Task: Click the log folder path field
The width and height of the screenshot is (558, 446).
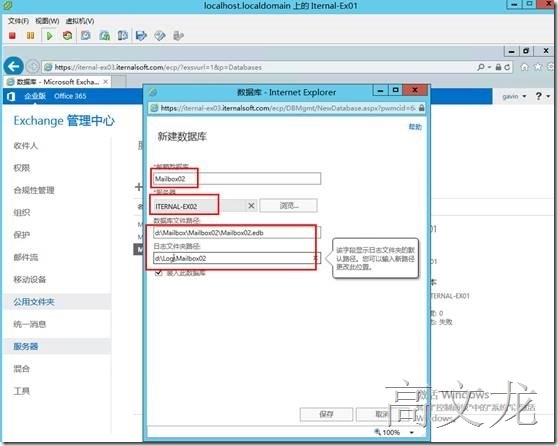Action: (x=237, y=258)
